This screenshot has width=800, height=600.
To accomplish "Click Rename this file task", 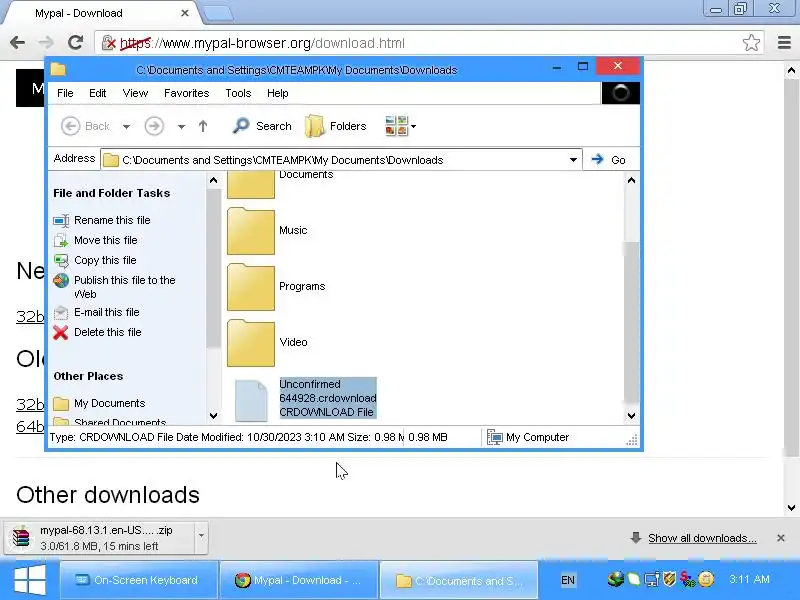I will point(112,220).
